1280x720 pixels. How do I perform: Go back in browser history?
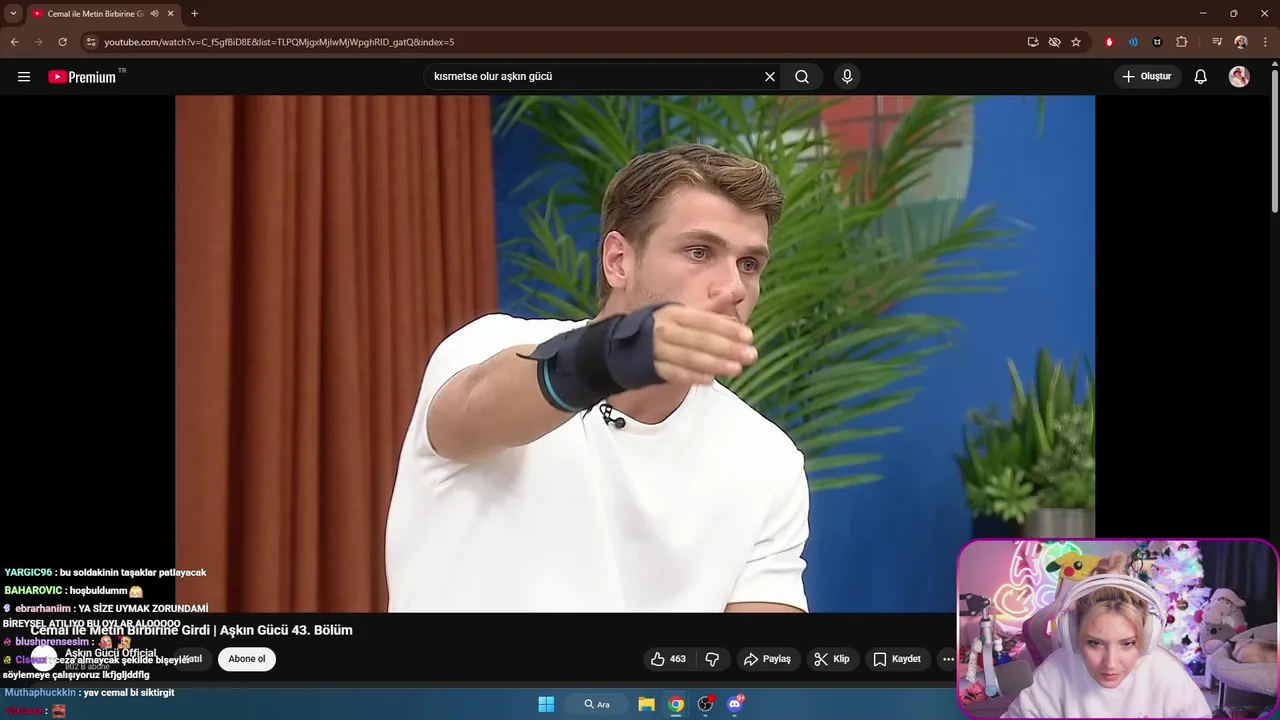pyautogui.click(x=14, y=42)
